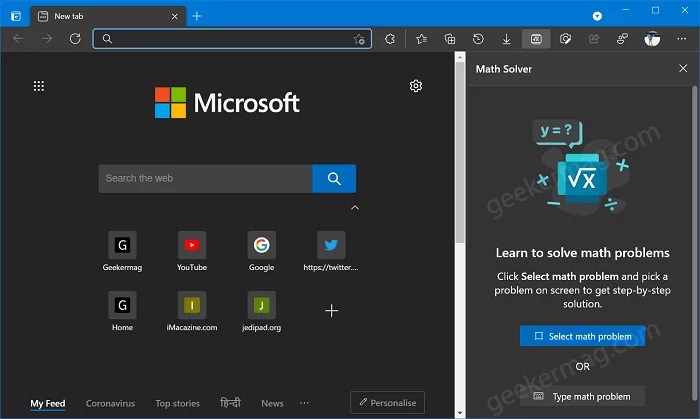
Task: Close the Math Solver panel
Action: (683, 68)
